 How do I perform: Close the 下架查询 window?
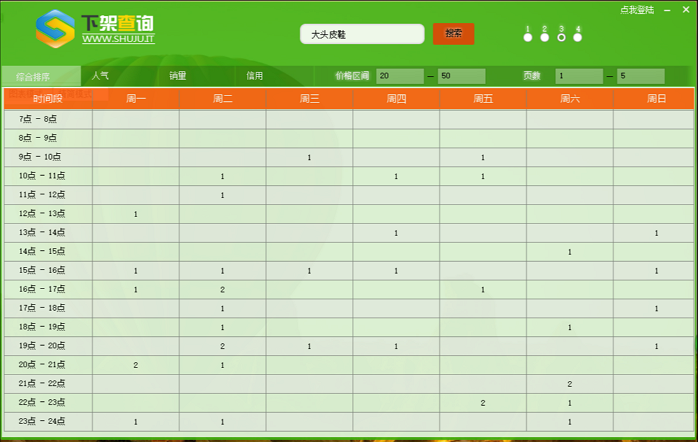(x=686, y=9)
